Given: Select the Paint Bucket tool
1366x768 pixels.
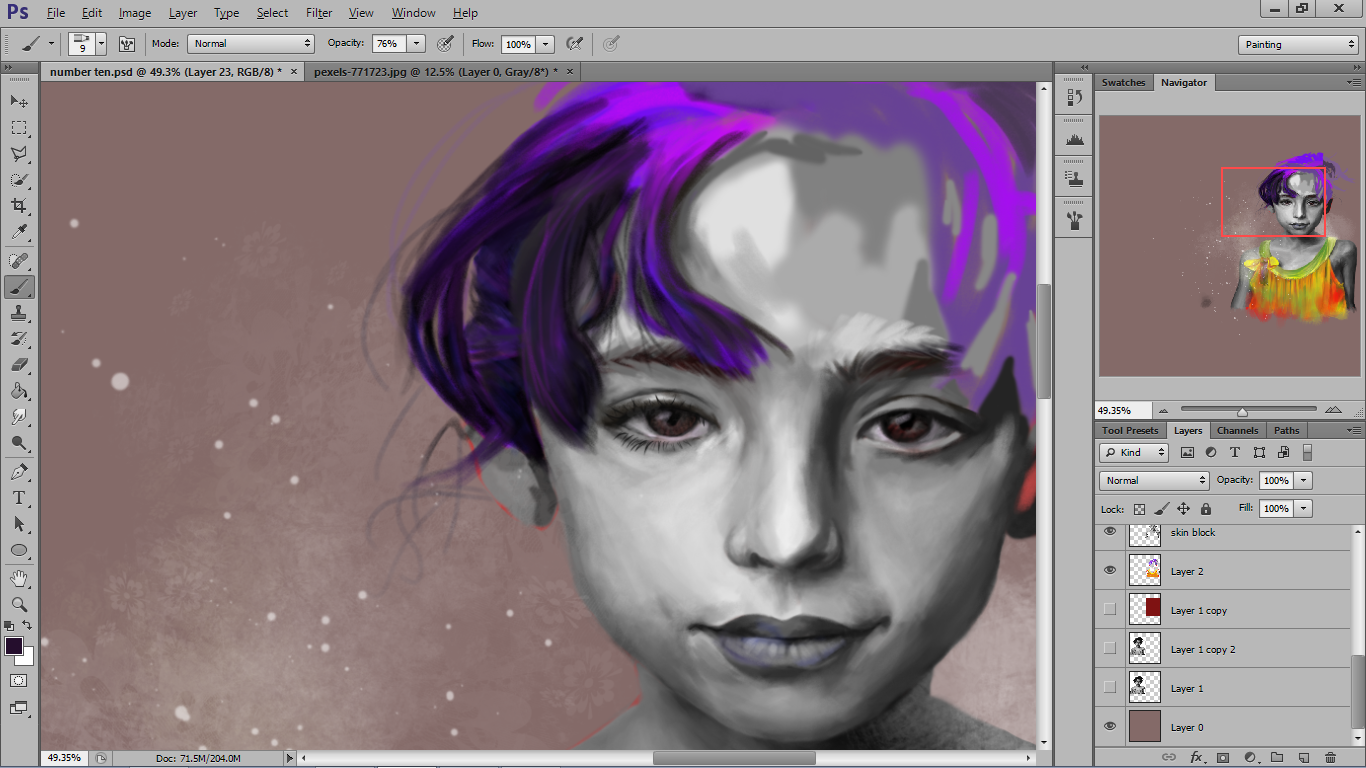Looking at the screenshot, I should (x=19, y=391).
